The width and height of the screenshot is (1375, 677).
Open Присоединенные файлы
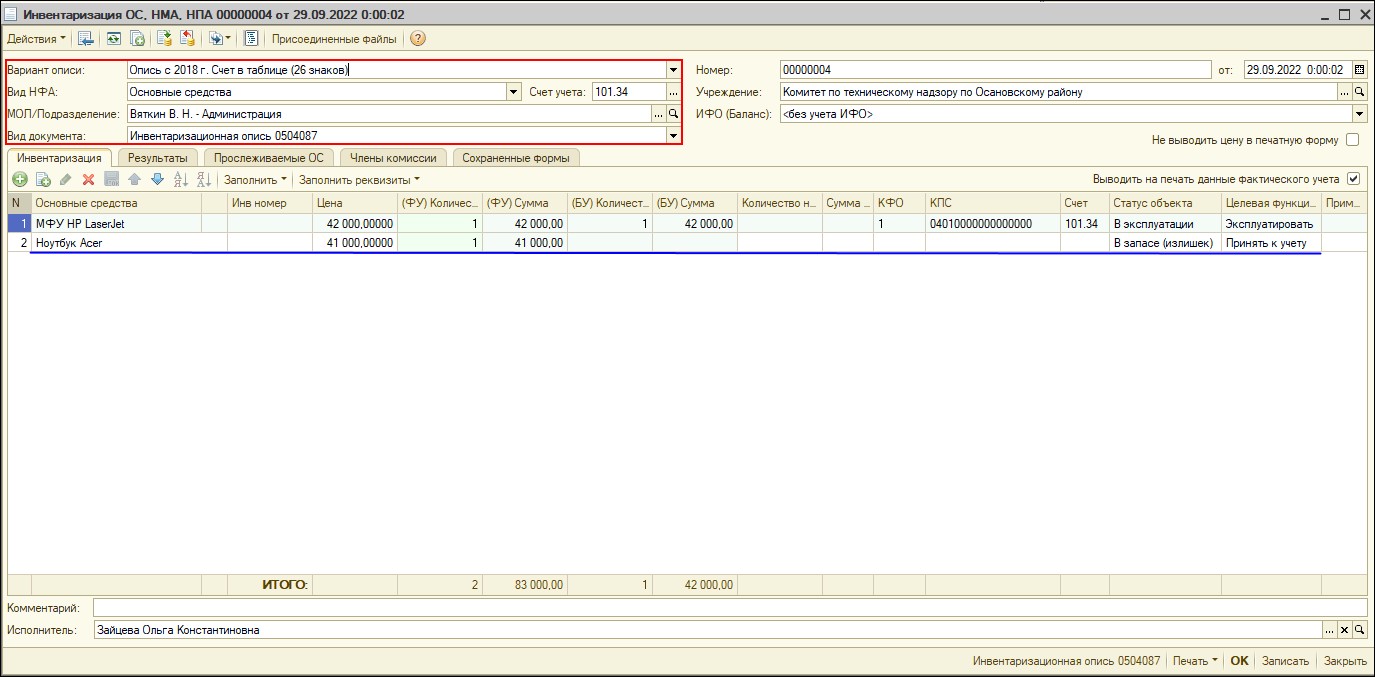(335, 39)
